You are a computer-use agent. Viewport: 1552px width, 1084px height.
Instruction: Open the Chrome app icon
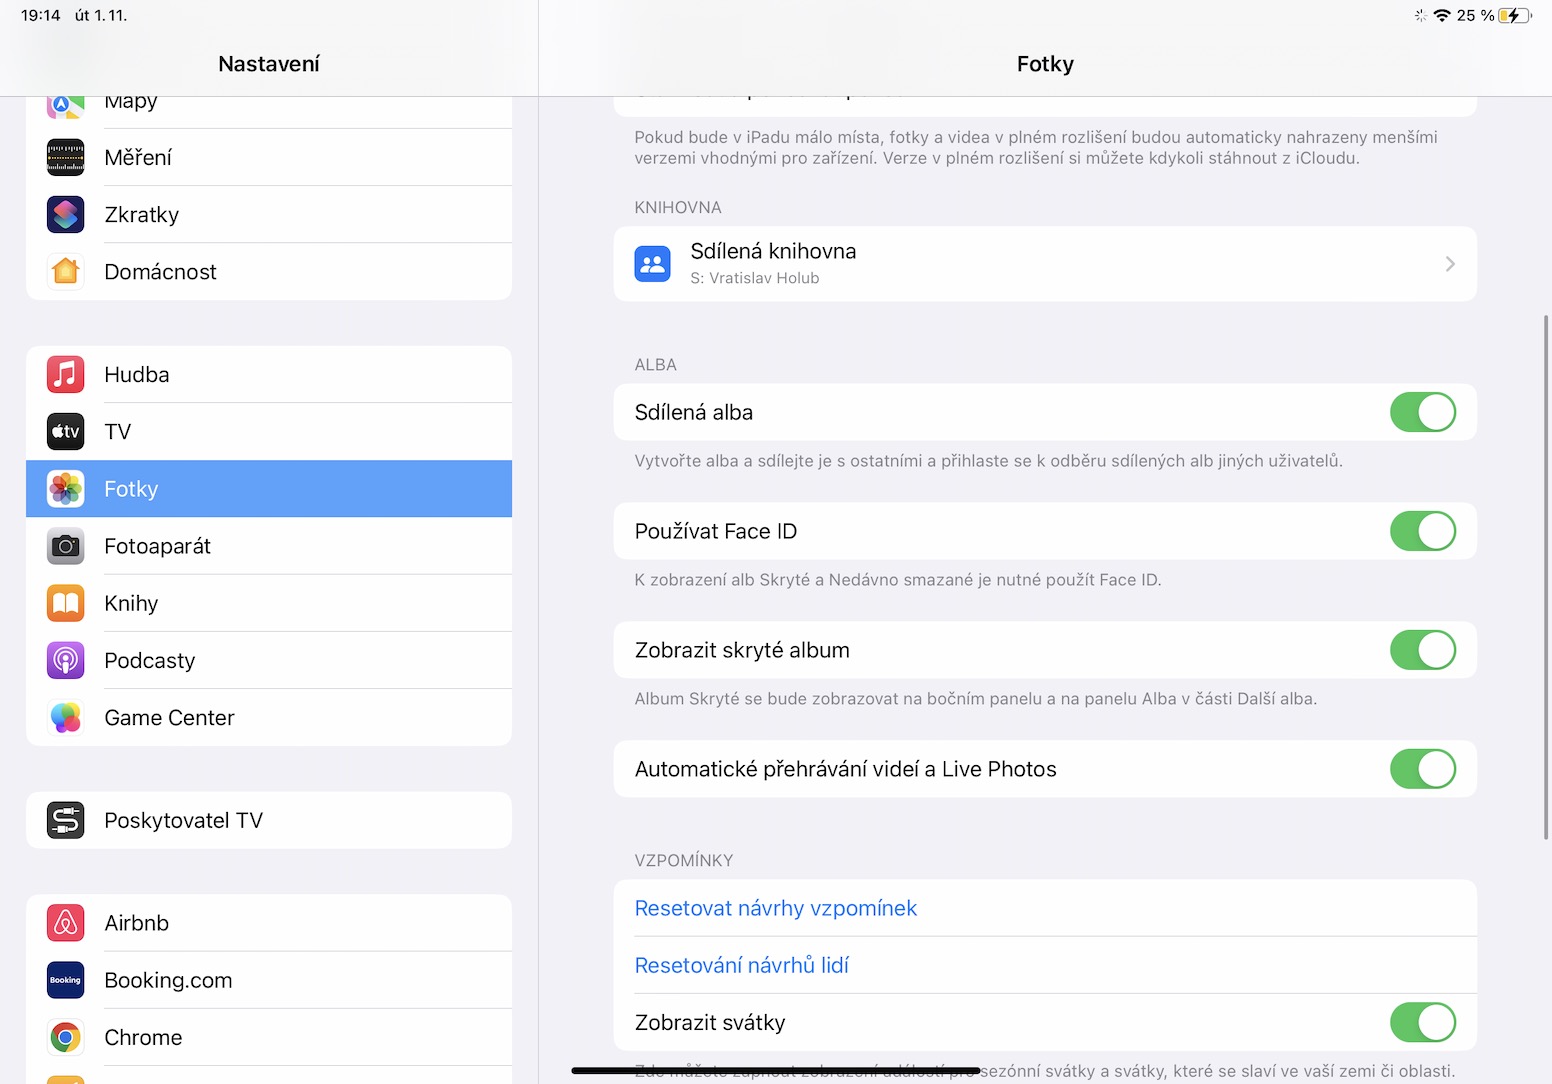[x=66, y=1038]
